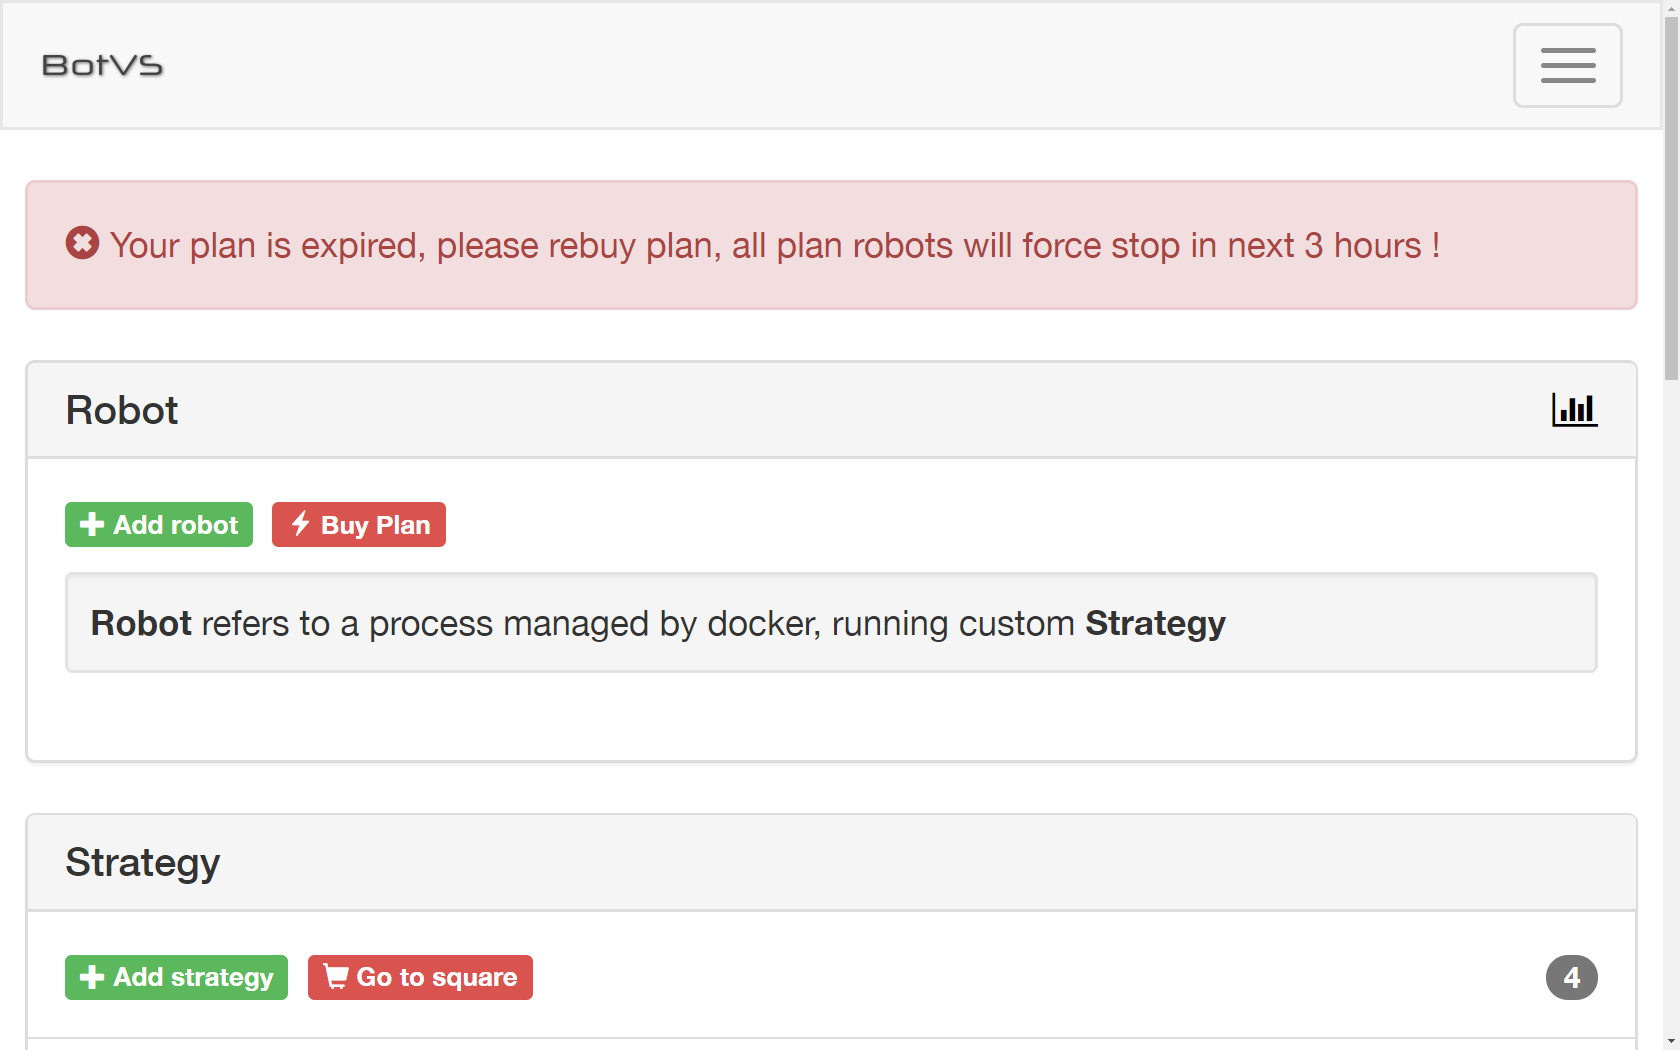Image resolution: width=1680 pixels, height=1050 pixels.
Task: Click the lightning bolt icon on Buy Plan
Action: (x=300, y=523)
